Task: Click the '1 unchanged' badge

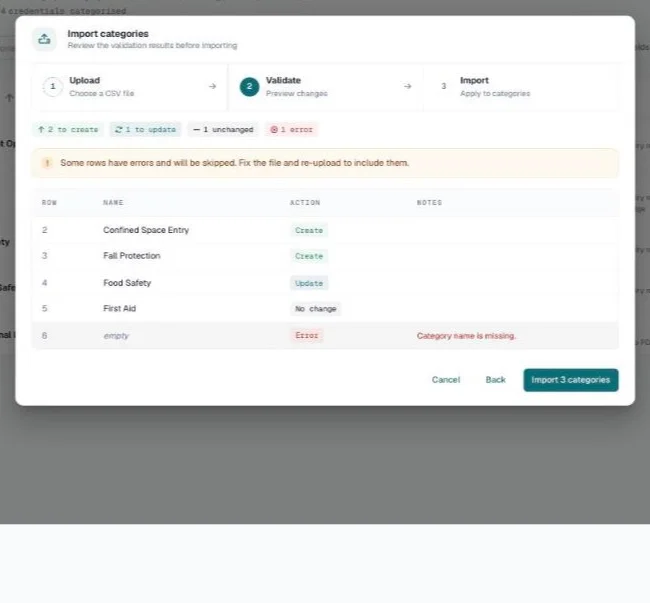Action: (223, 129)
